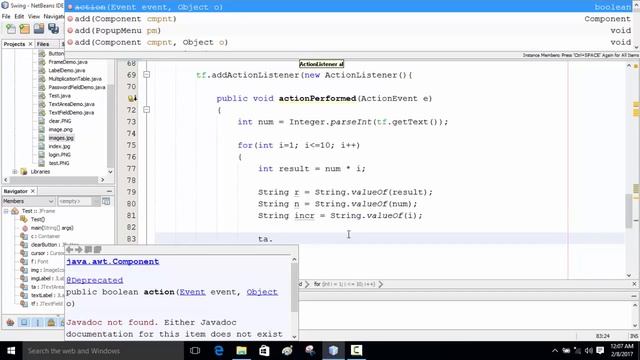Toggle the third highlighted Navigator filter button
The image size is (640, 360).
point(38,322)
